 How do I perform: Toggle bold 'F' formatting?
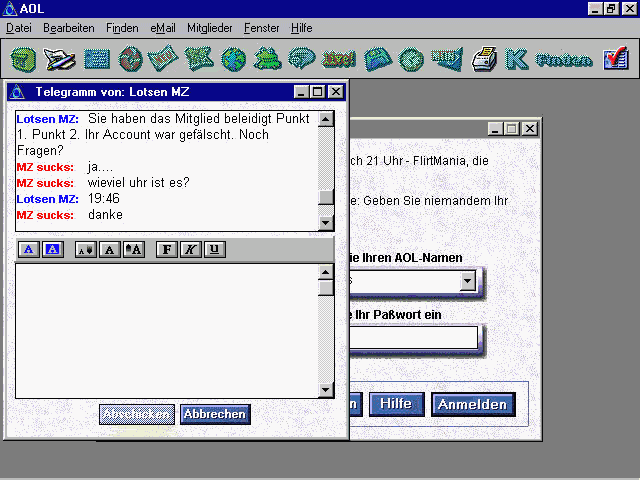[167, 249]
